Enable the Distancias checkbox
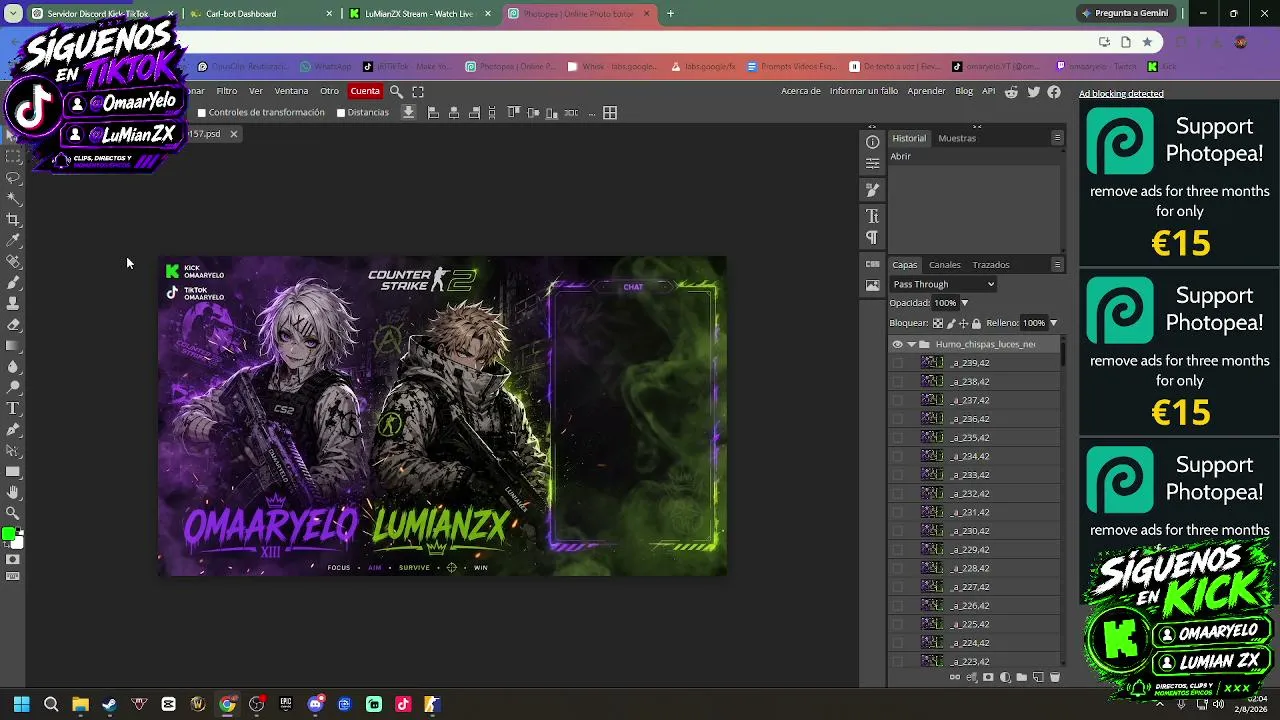This screenshot has width=1280, height=720. pos(341,113)
